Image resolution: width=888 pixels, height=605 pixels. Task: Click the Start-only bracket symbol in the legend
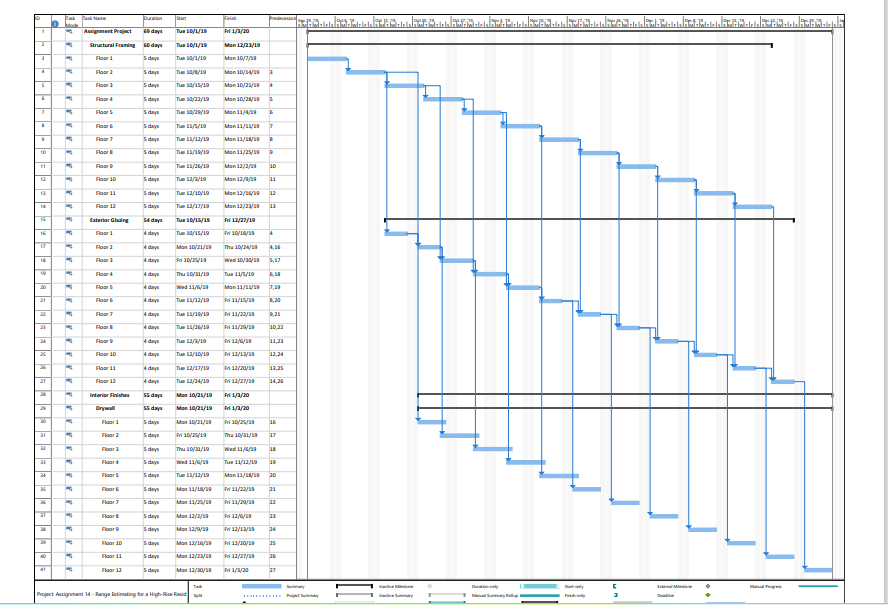(x=614, y=586)
